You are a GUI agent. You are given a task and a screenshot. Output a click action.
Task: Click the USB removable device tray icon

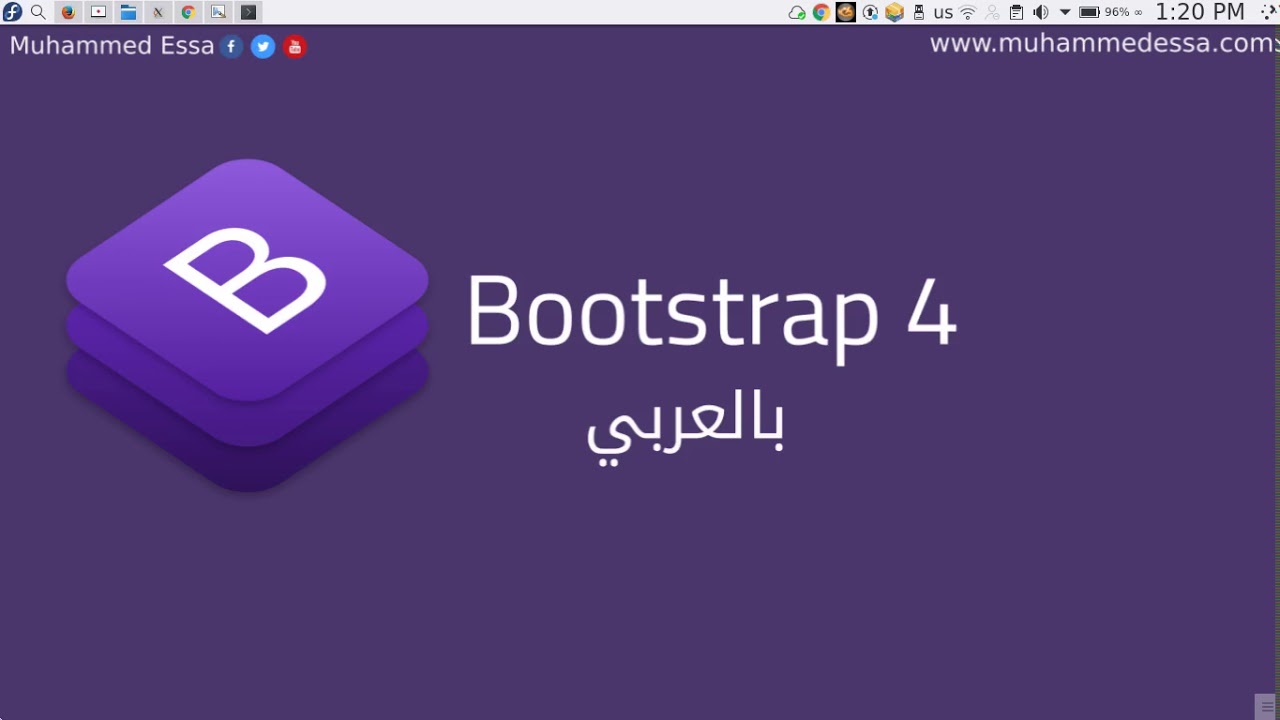919,12
